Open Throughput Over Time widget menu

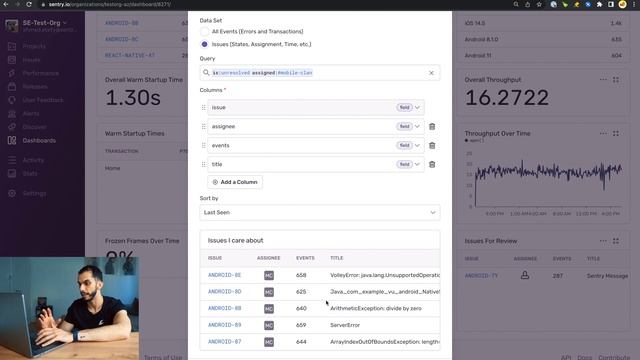pos(603,133)
